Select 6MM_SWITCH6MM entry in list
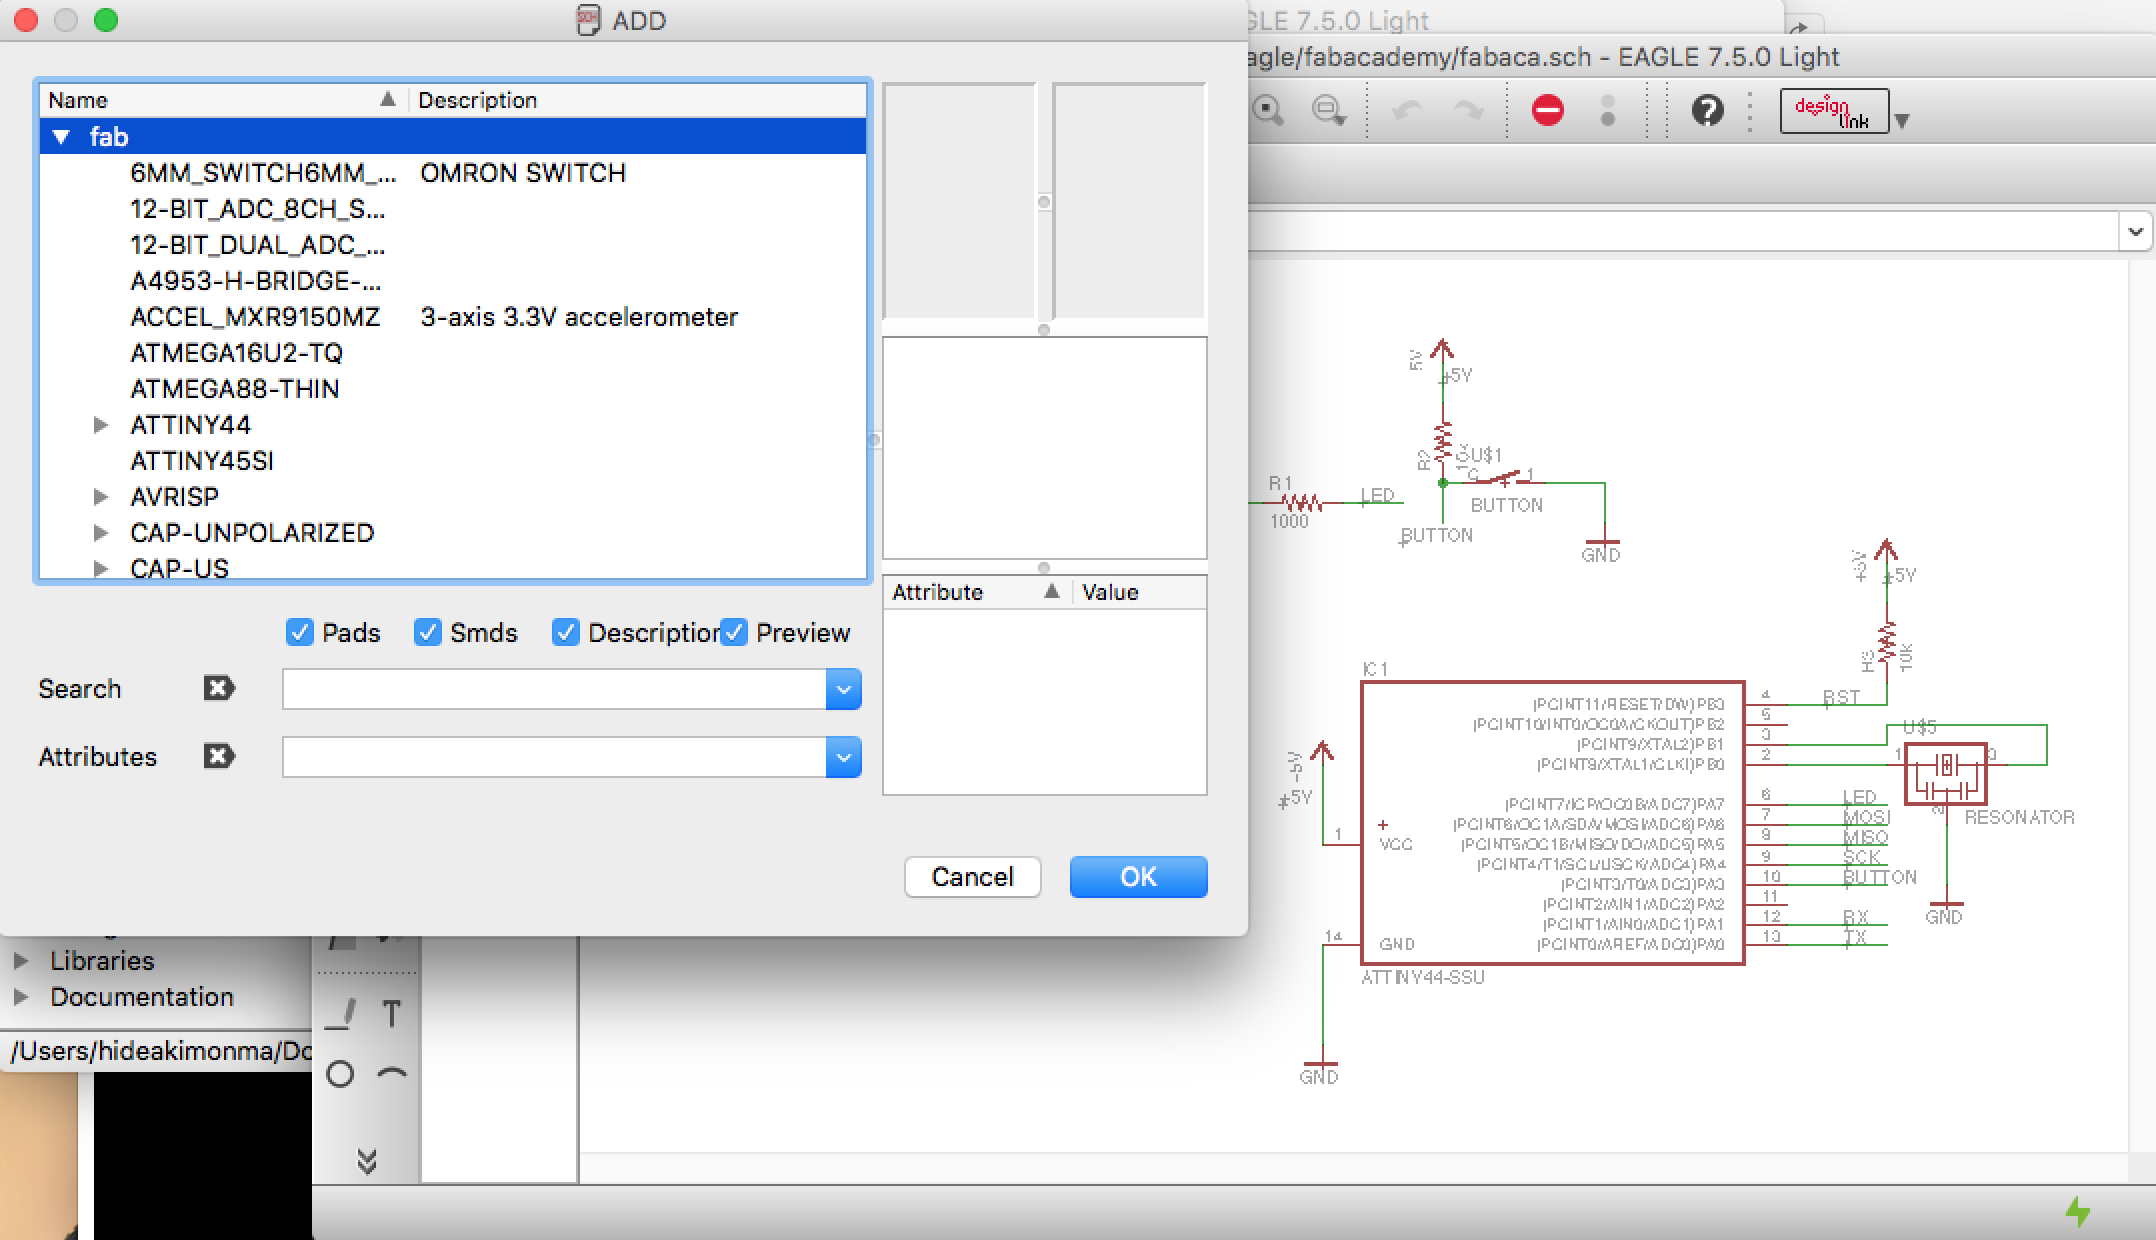The height and width of the screenshot is (1240, 2156). pos(263,173)
